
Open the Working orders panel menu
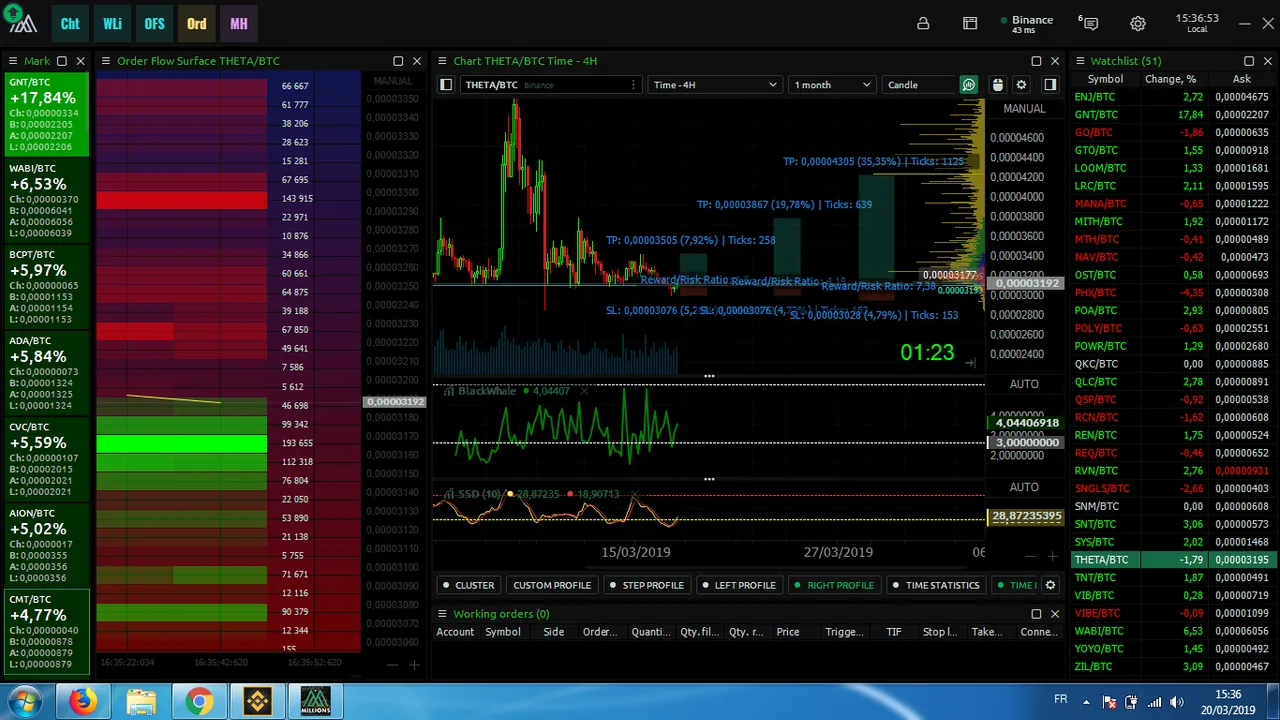[441, 614]
